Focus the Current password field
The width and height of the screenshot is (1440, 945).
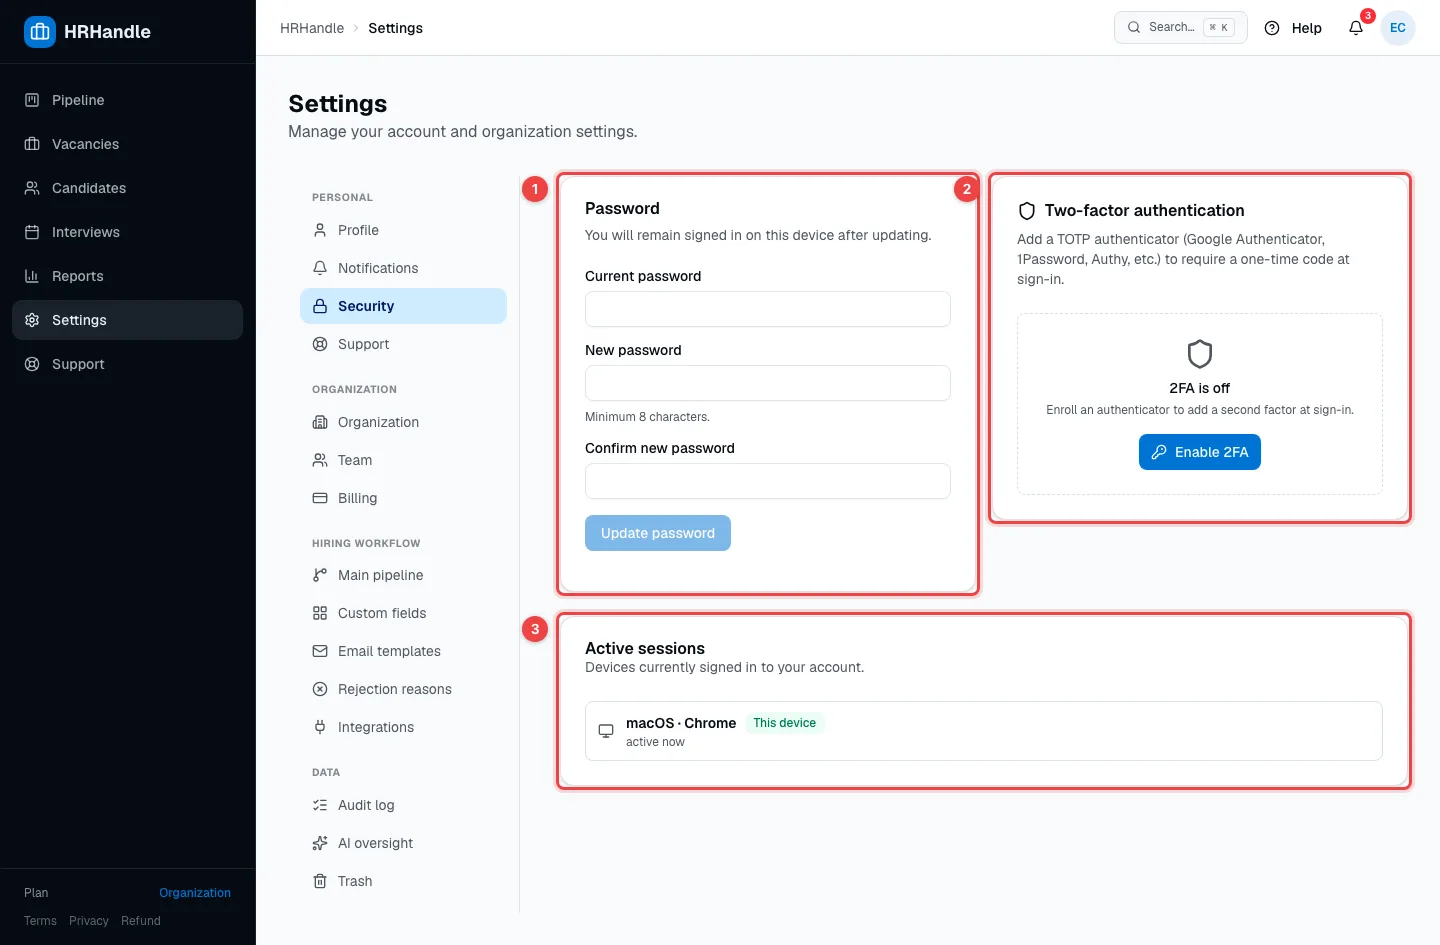coord(768,309)
